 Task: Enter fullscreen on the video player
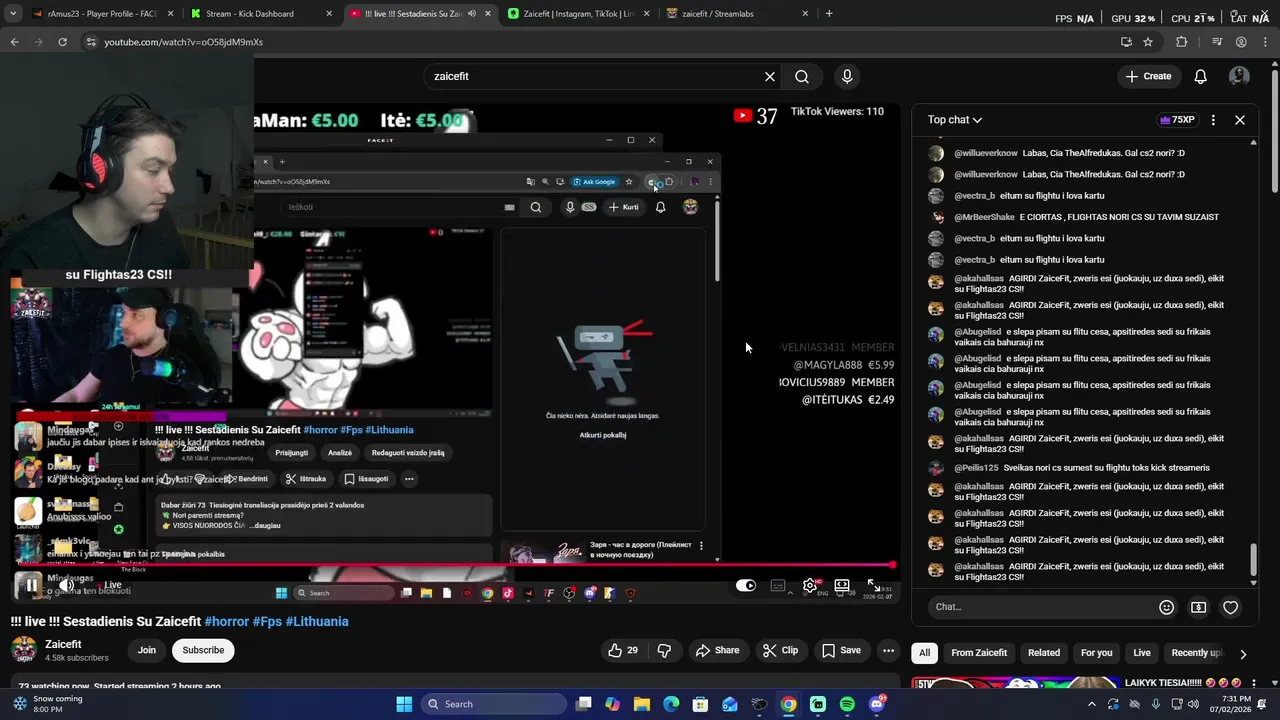click(x=874, y=586)
